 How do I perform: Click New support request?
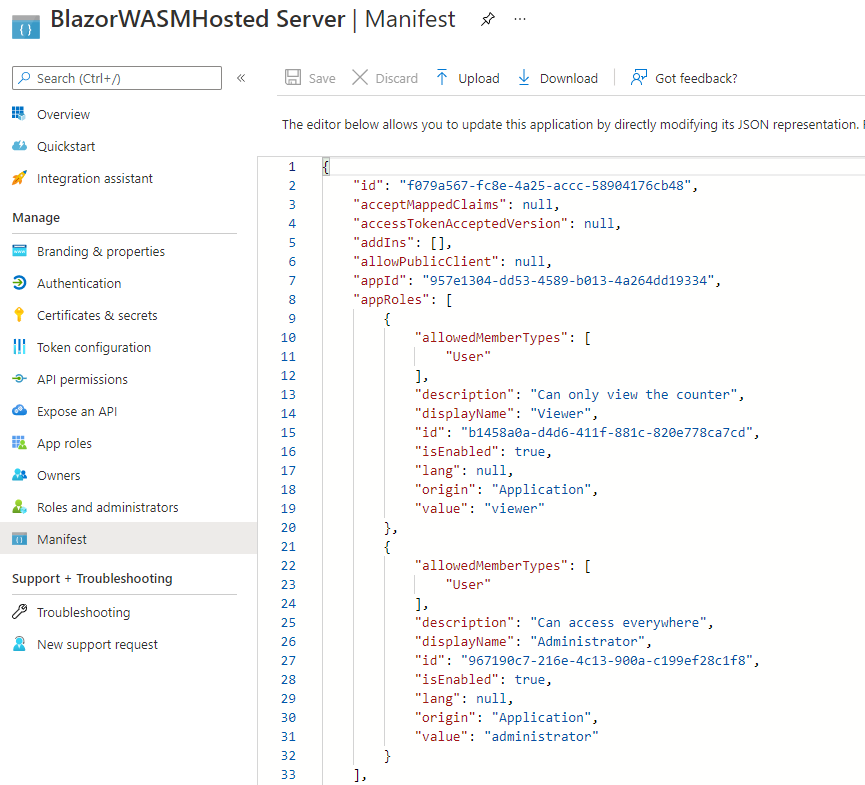click(97, 644)
